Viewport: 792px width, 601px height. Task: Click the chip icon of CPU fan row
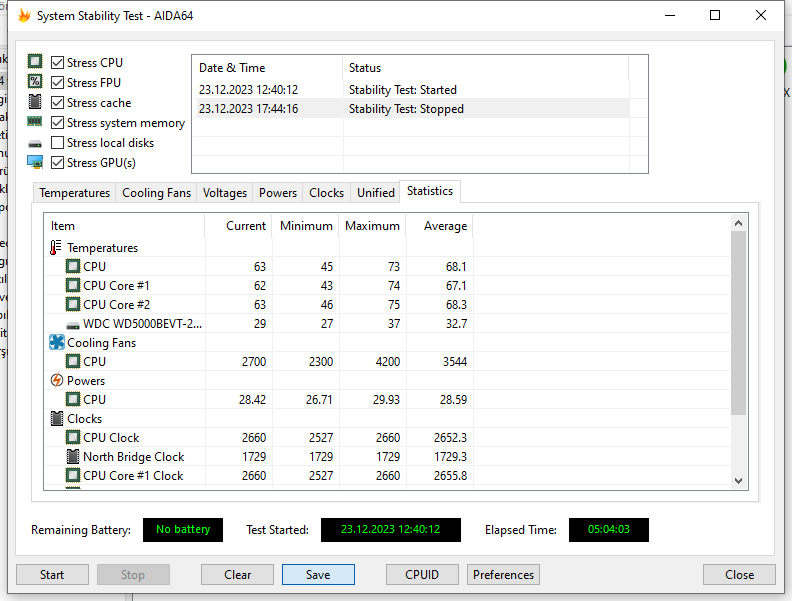pyautogui.click(x=73, y=362)
